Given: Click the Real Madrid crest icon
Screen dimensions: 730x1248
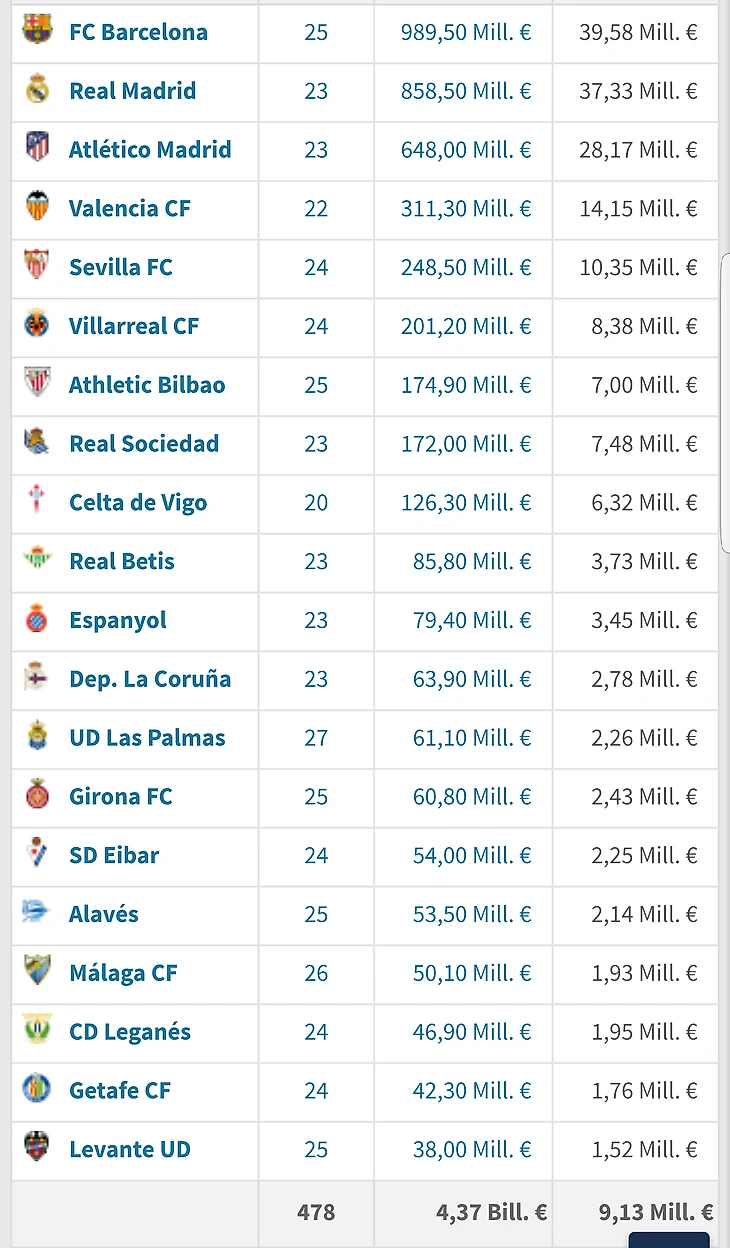Looking at the screenshot, I should pyautogui.click(x=37, y=90).
